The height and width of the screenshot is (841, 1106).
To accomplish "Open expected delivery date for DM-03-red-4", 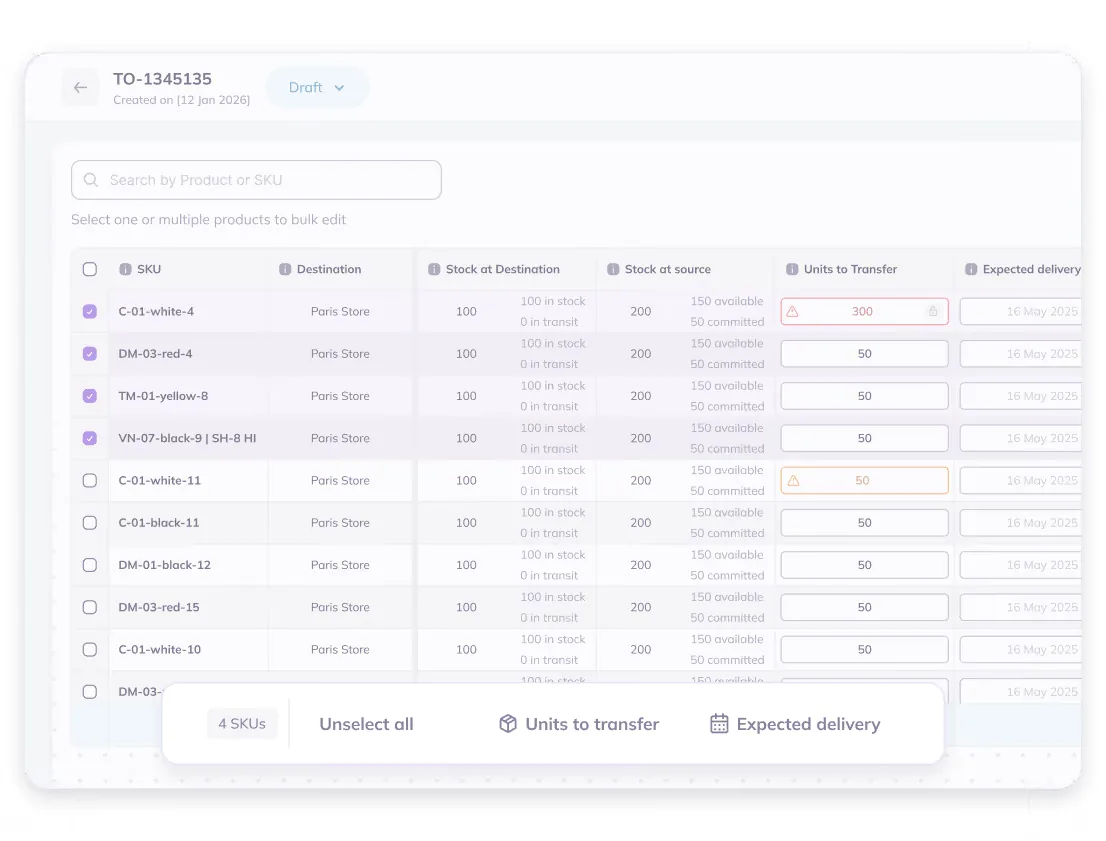I will coord(1021,353).
